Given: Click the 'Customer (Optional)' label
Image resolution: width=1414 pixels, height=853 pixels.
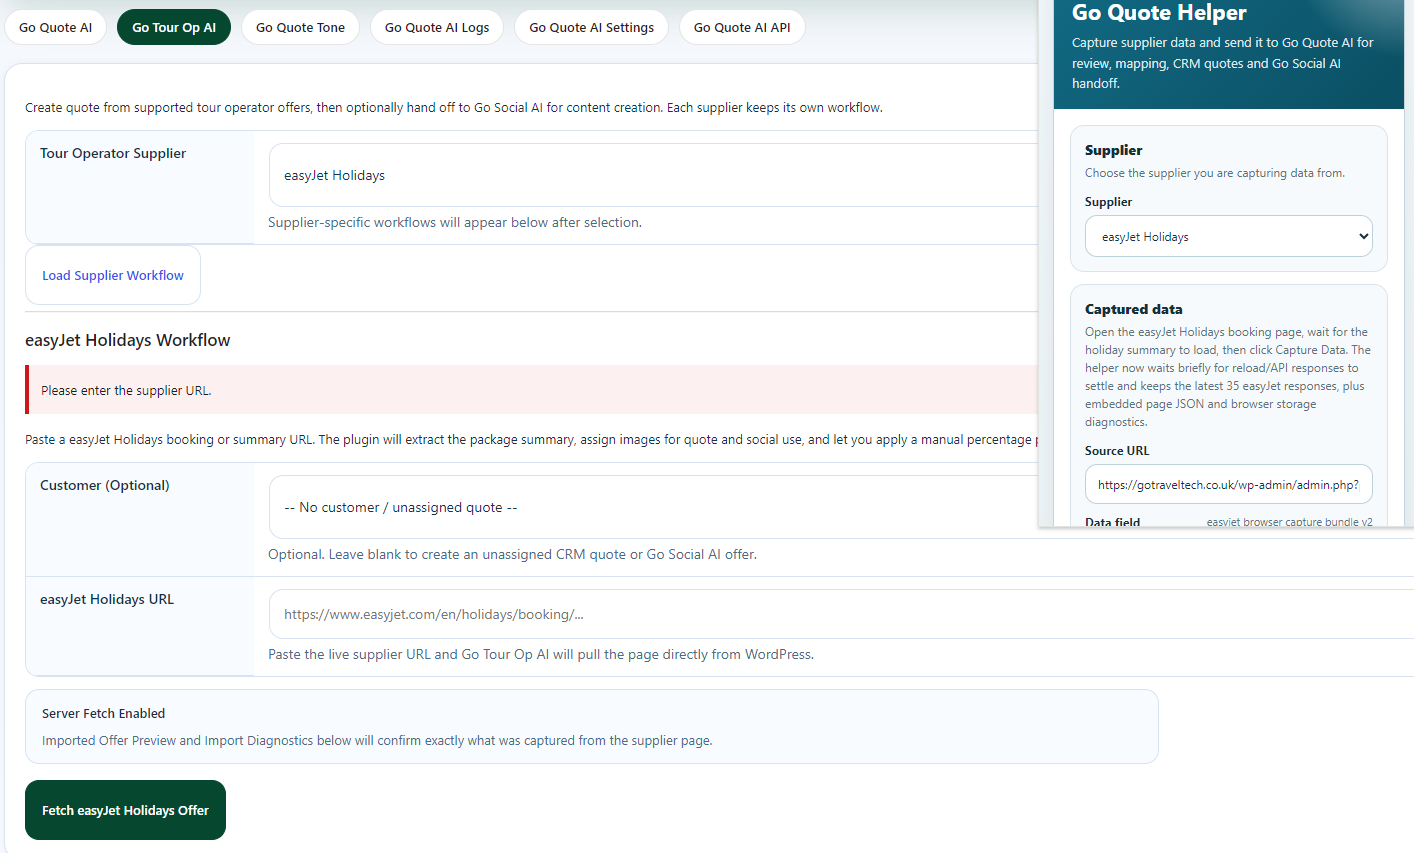Looking at the screenshot, I should pyautogui.click(x=105, y=485).
